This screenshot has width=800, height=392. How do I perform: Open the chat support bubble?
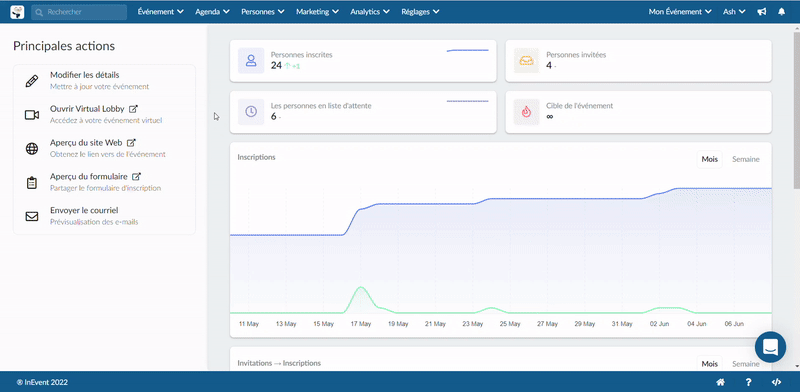point(770,347)
